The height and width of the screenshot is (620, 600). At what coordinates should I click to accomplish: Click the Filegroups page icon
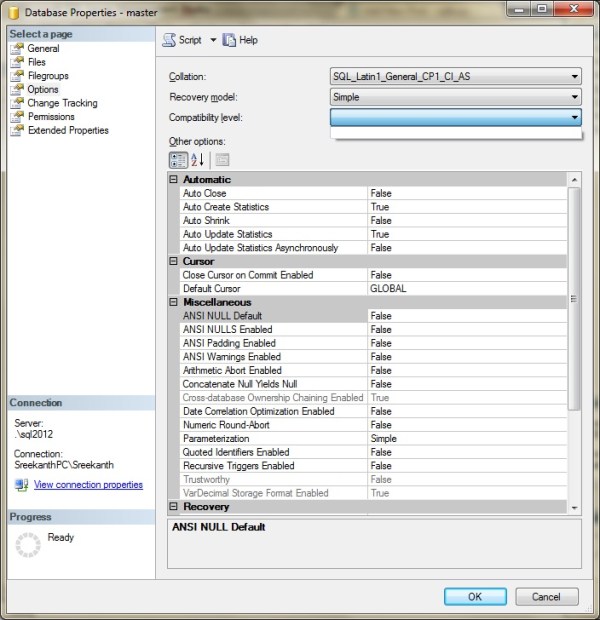(16, 75)
